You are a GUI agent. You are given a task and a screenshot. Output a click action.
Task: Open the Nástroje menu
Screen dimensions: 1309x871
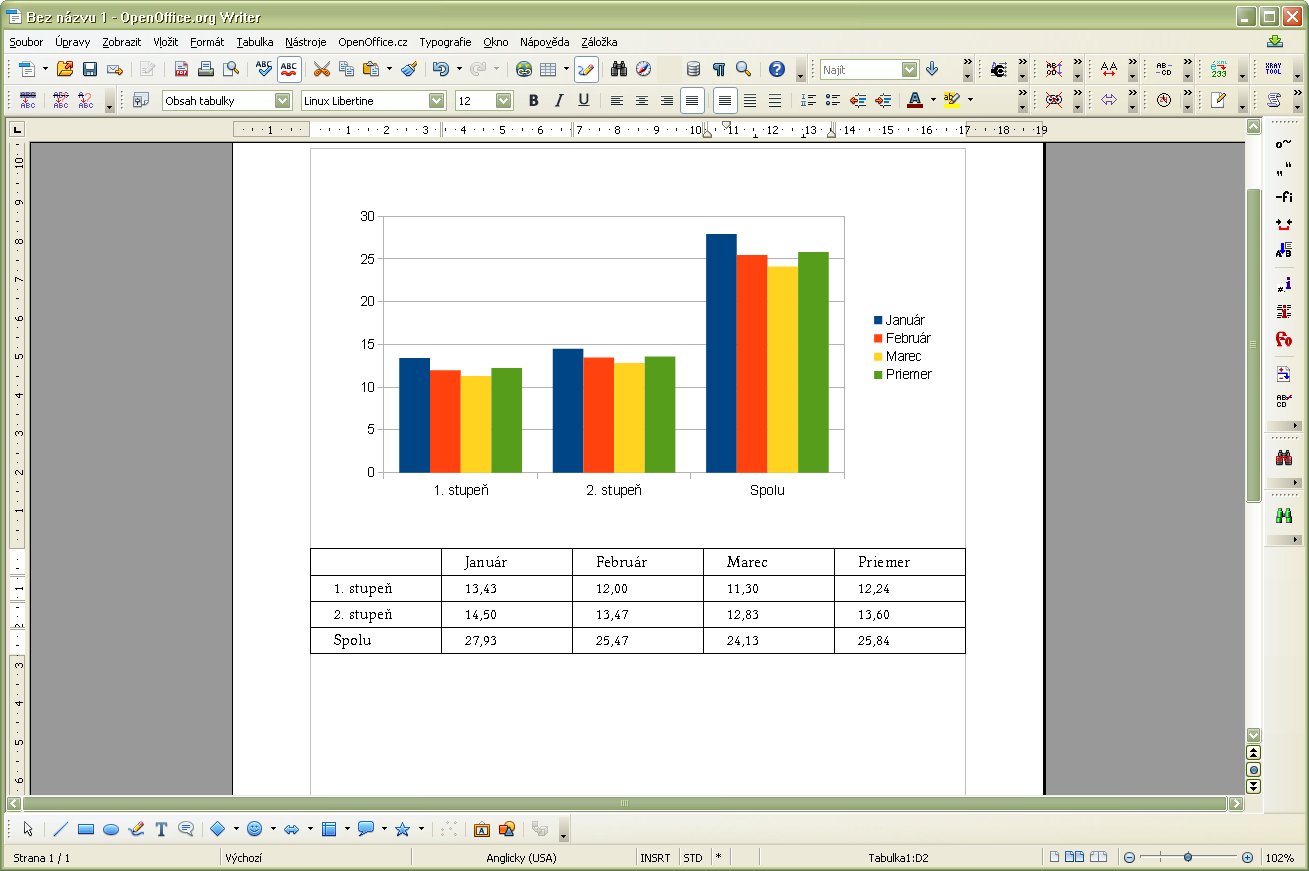click(306, 42)
